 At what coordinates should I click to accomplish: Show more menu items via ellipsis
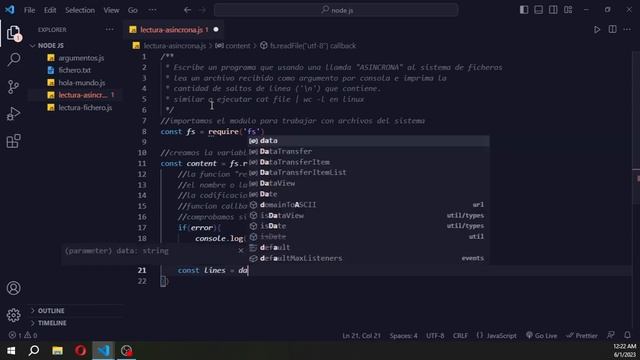click(x=152, y=10)
